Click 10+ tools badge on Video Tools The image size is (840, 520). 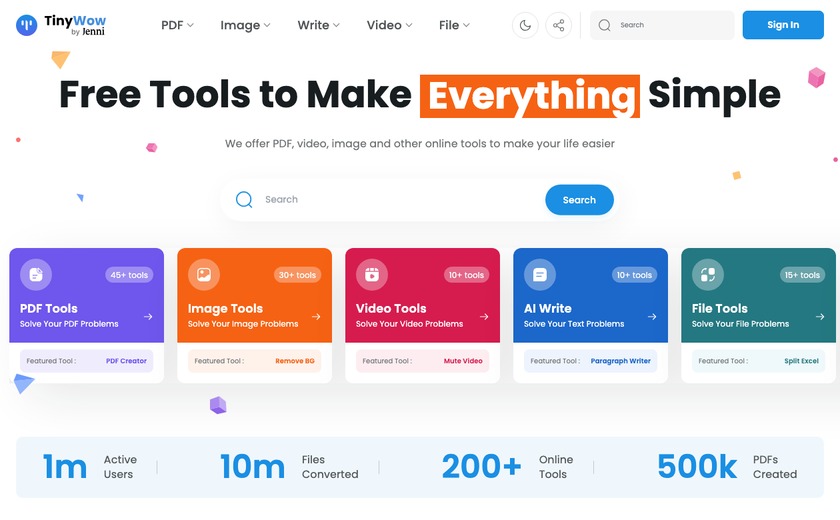(466, 275)
